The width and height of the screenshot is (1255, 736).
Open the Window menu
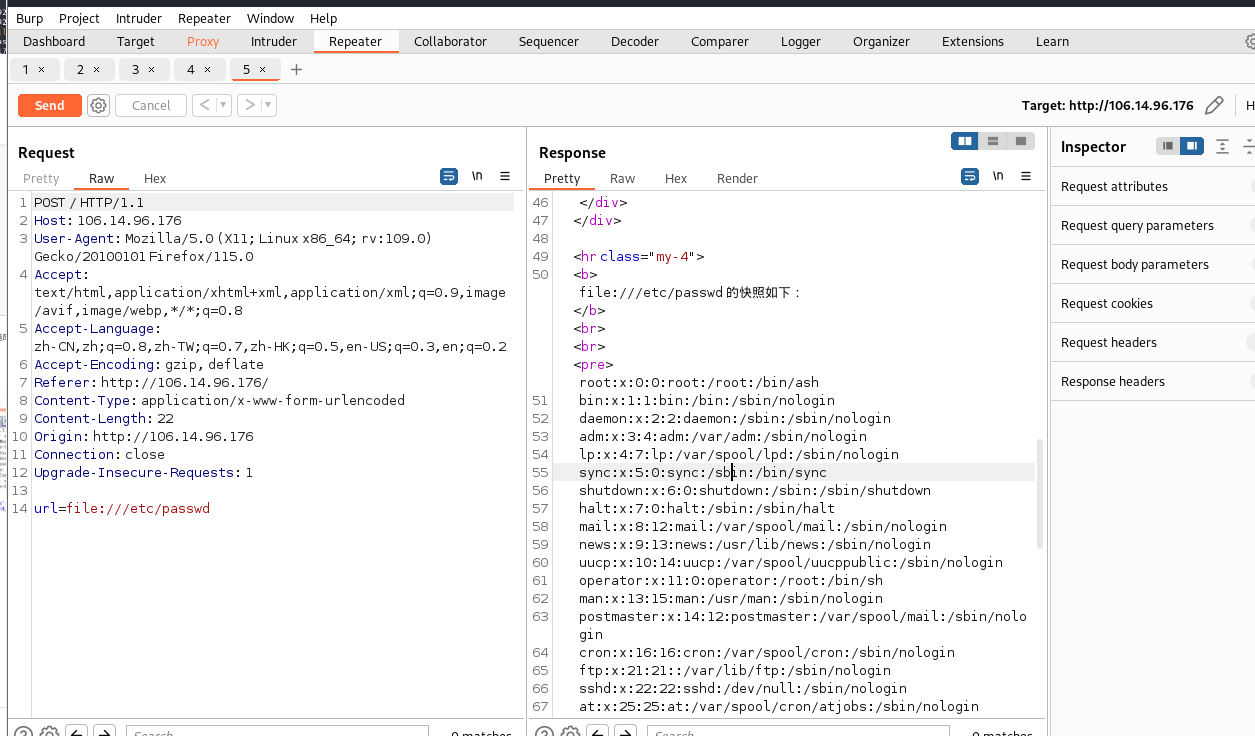[270, 18]
